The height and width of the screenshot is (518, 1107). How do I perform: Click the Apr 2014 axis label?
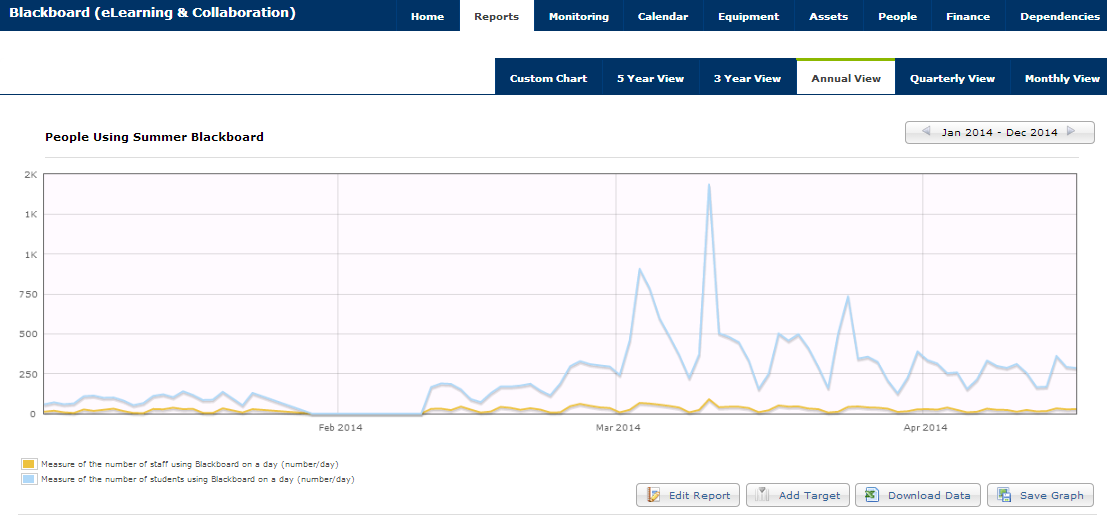point(925,427)
